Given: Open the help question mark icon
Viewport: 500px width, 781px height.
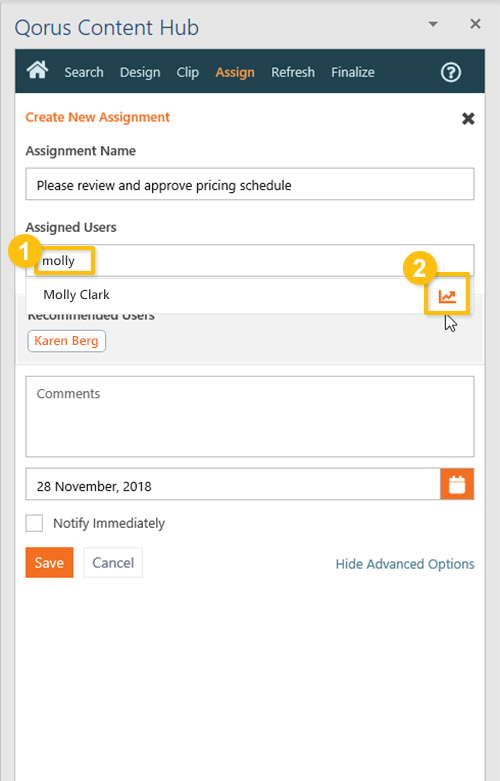Looking at the screenshot, I should tap(451, 72).
